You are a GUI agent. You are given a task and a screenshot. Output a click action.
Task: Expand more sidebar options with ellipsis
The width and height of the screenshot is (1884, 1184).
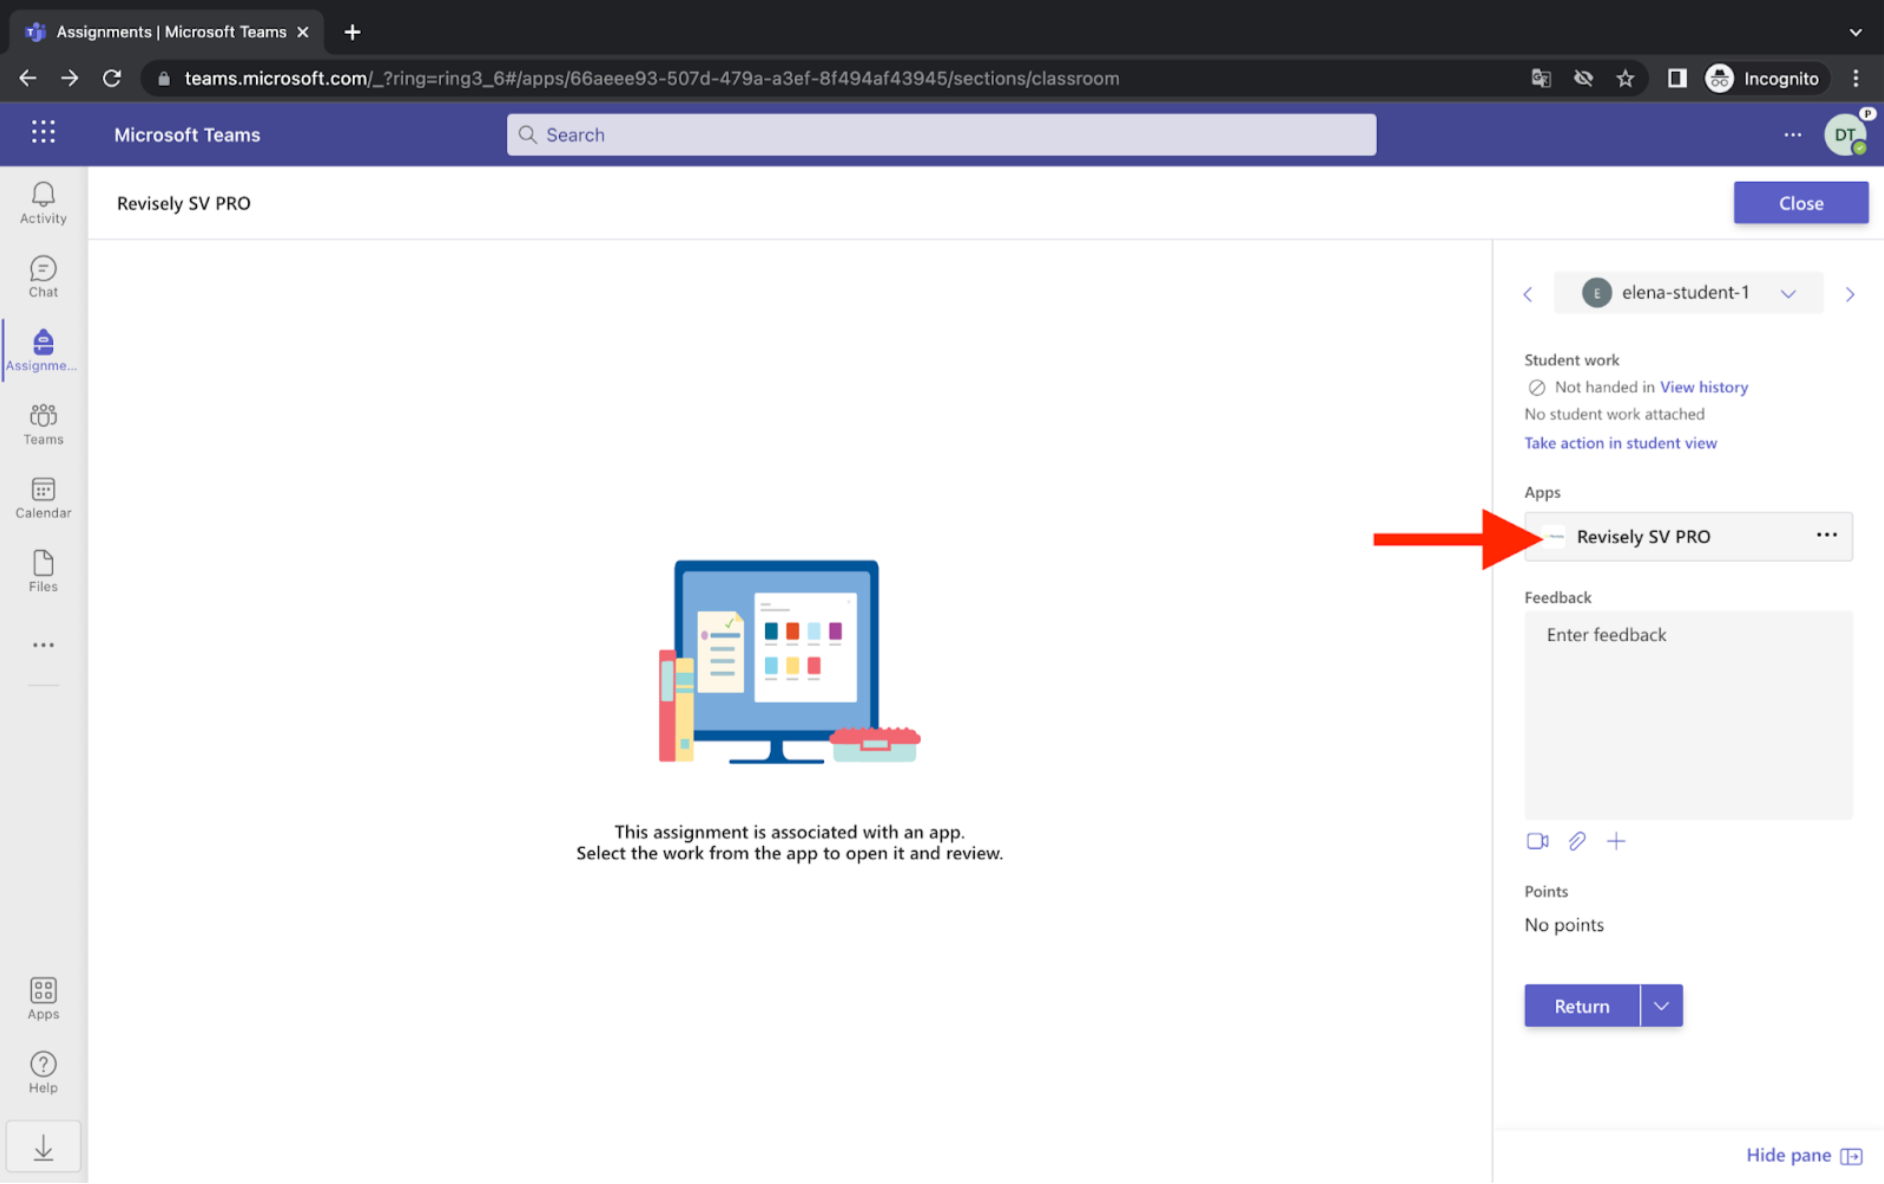pyautogui.click(x=42, y=645)
